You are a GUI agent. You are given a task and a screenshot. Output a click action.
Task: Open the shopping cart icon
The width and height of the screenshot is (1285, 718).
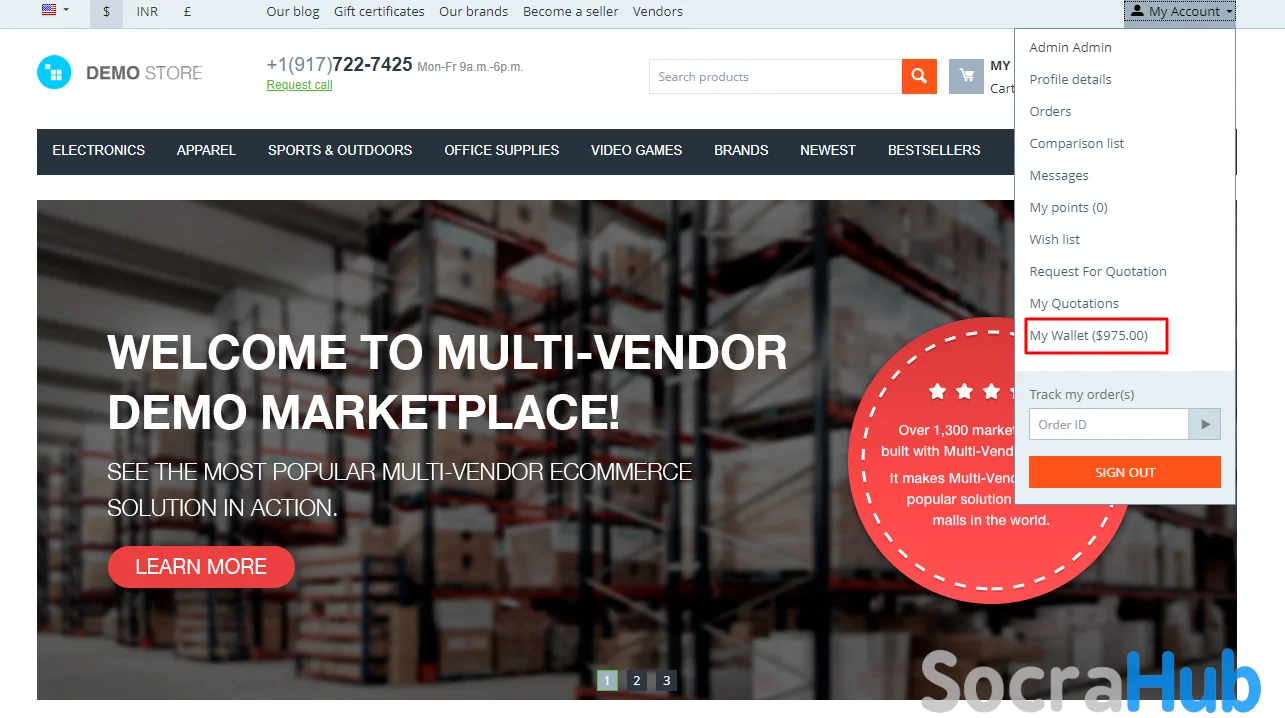[966, 77]
